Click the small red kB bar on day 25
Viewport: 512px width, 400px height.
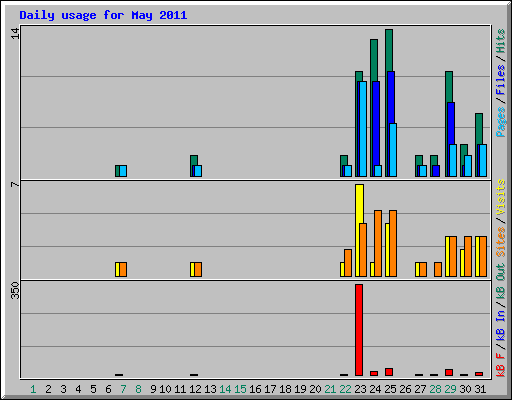(389, 372)
